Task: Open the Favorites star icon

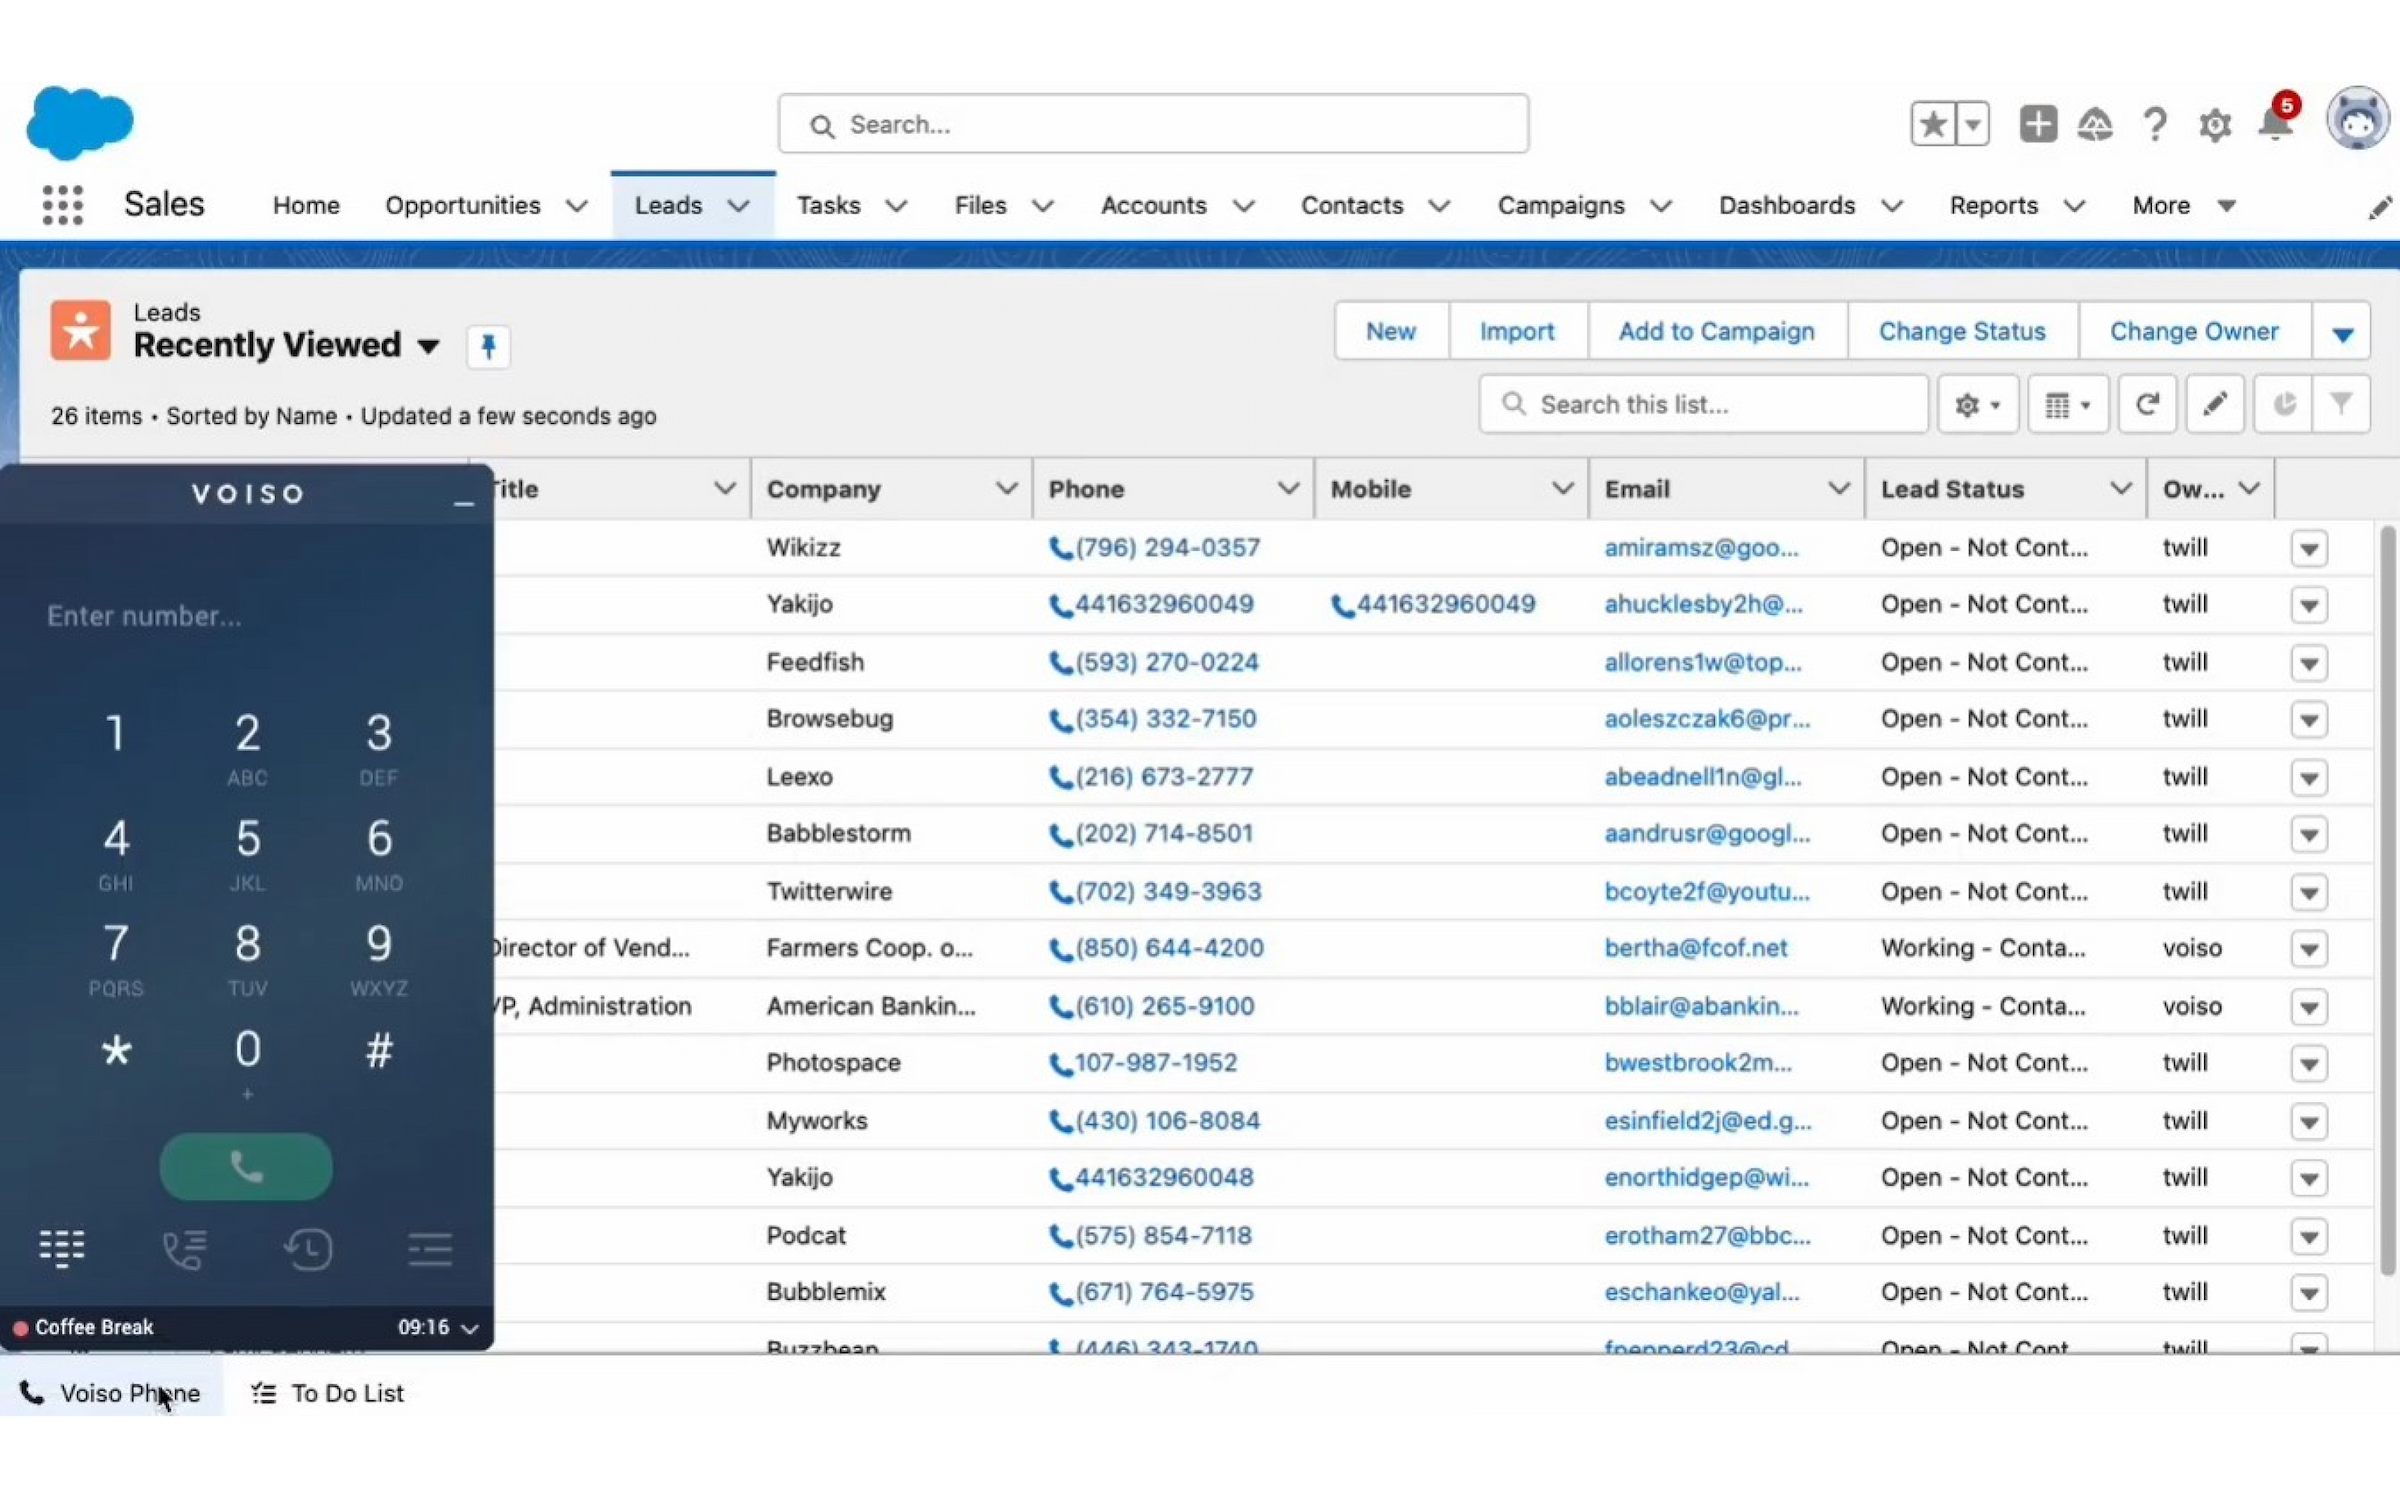Action: (1933, 124)
